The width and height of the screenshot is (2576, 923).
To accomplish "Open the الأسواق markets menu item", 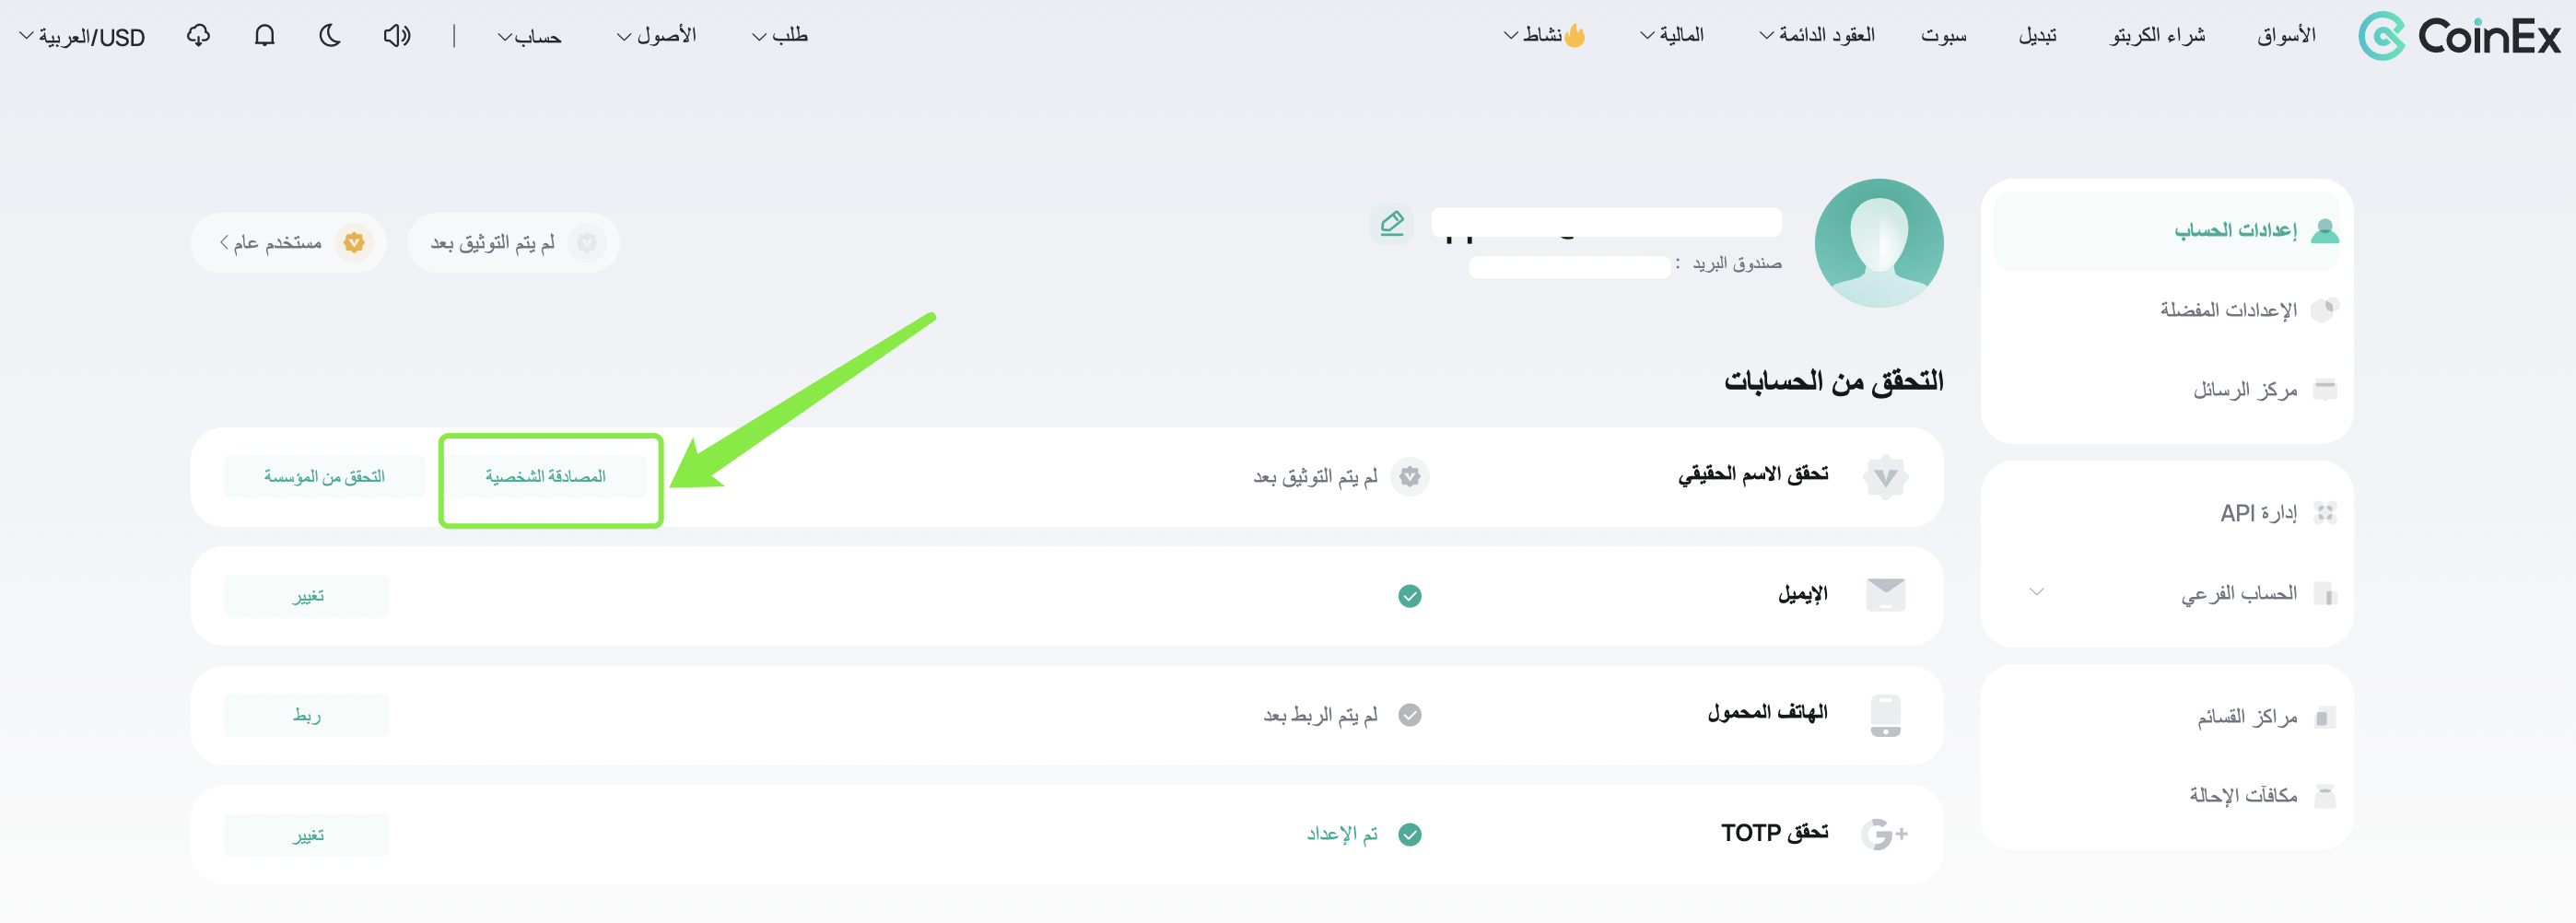I will [x=2286, y=36].
